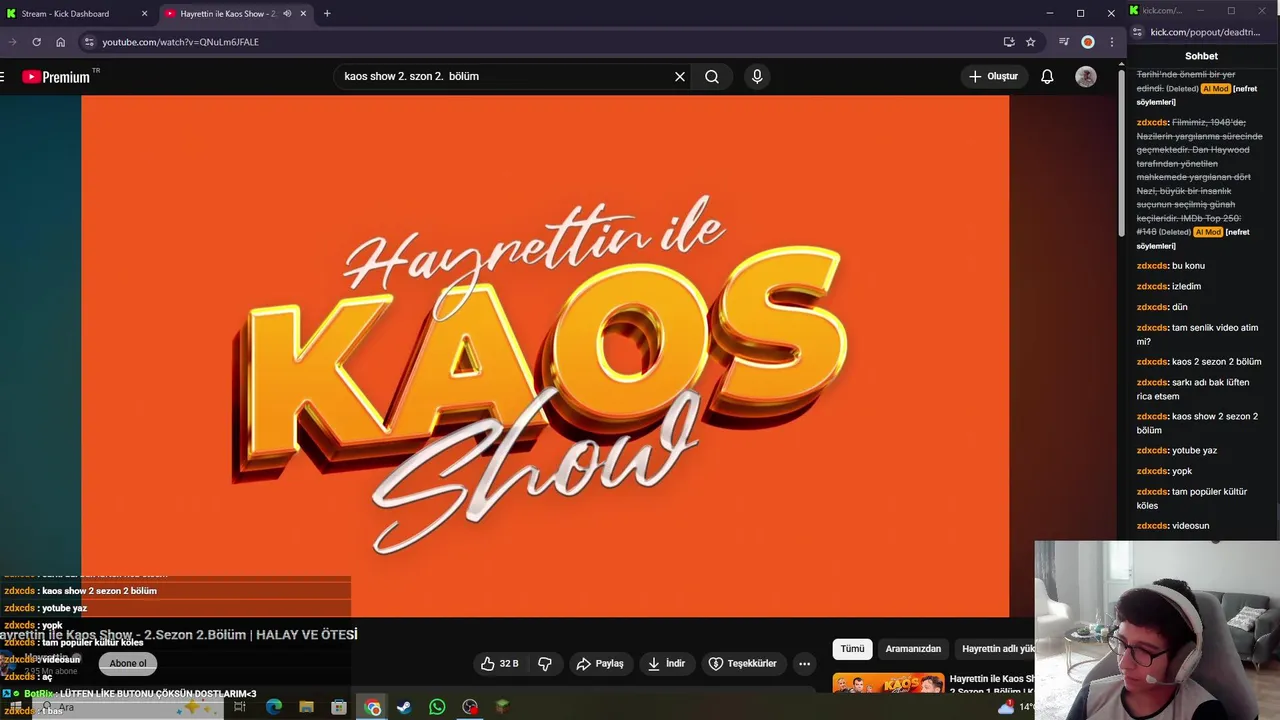Close the Hayrettin ile Kaos Show tab

[303, 13]
